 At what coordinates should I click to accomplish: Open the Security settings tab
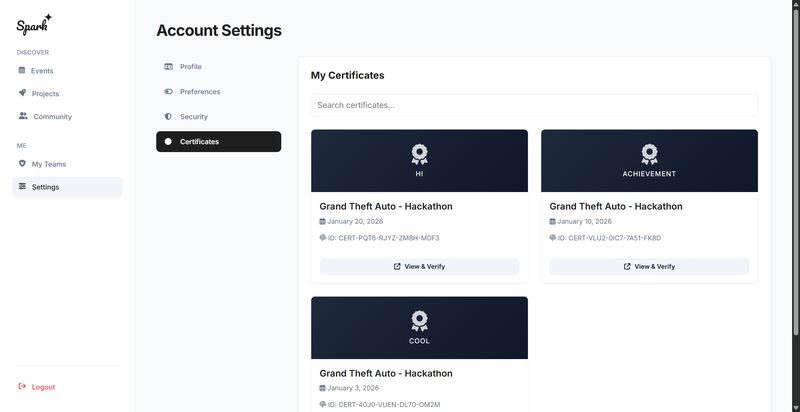218,117
